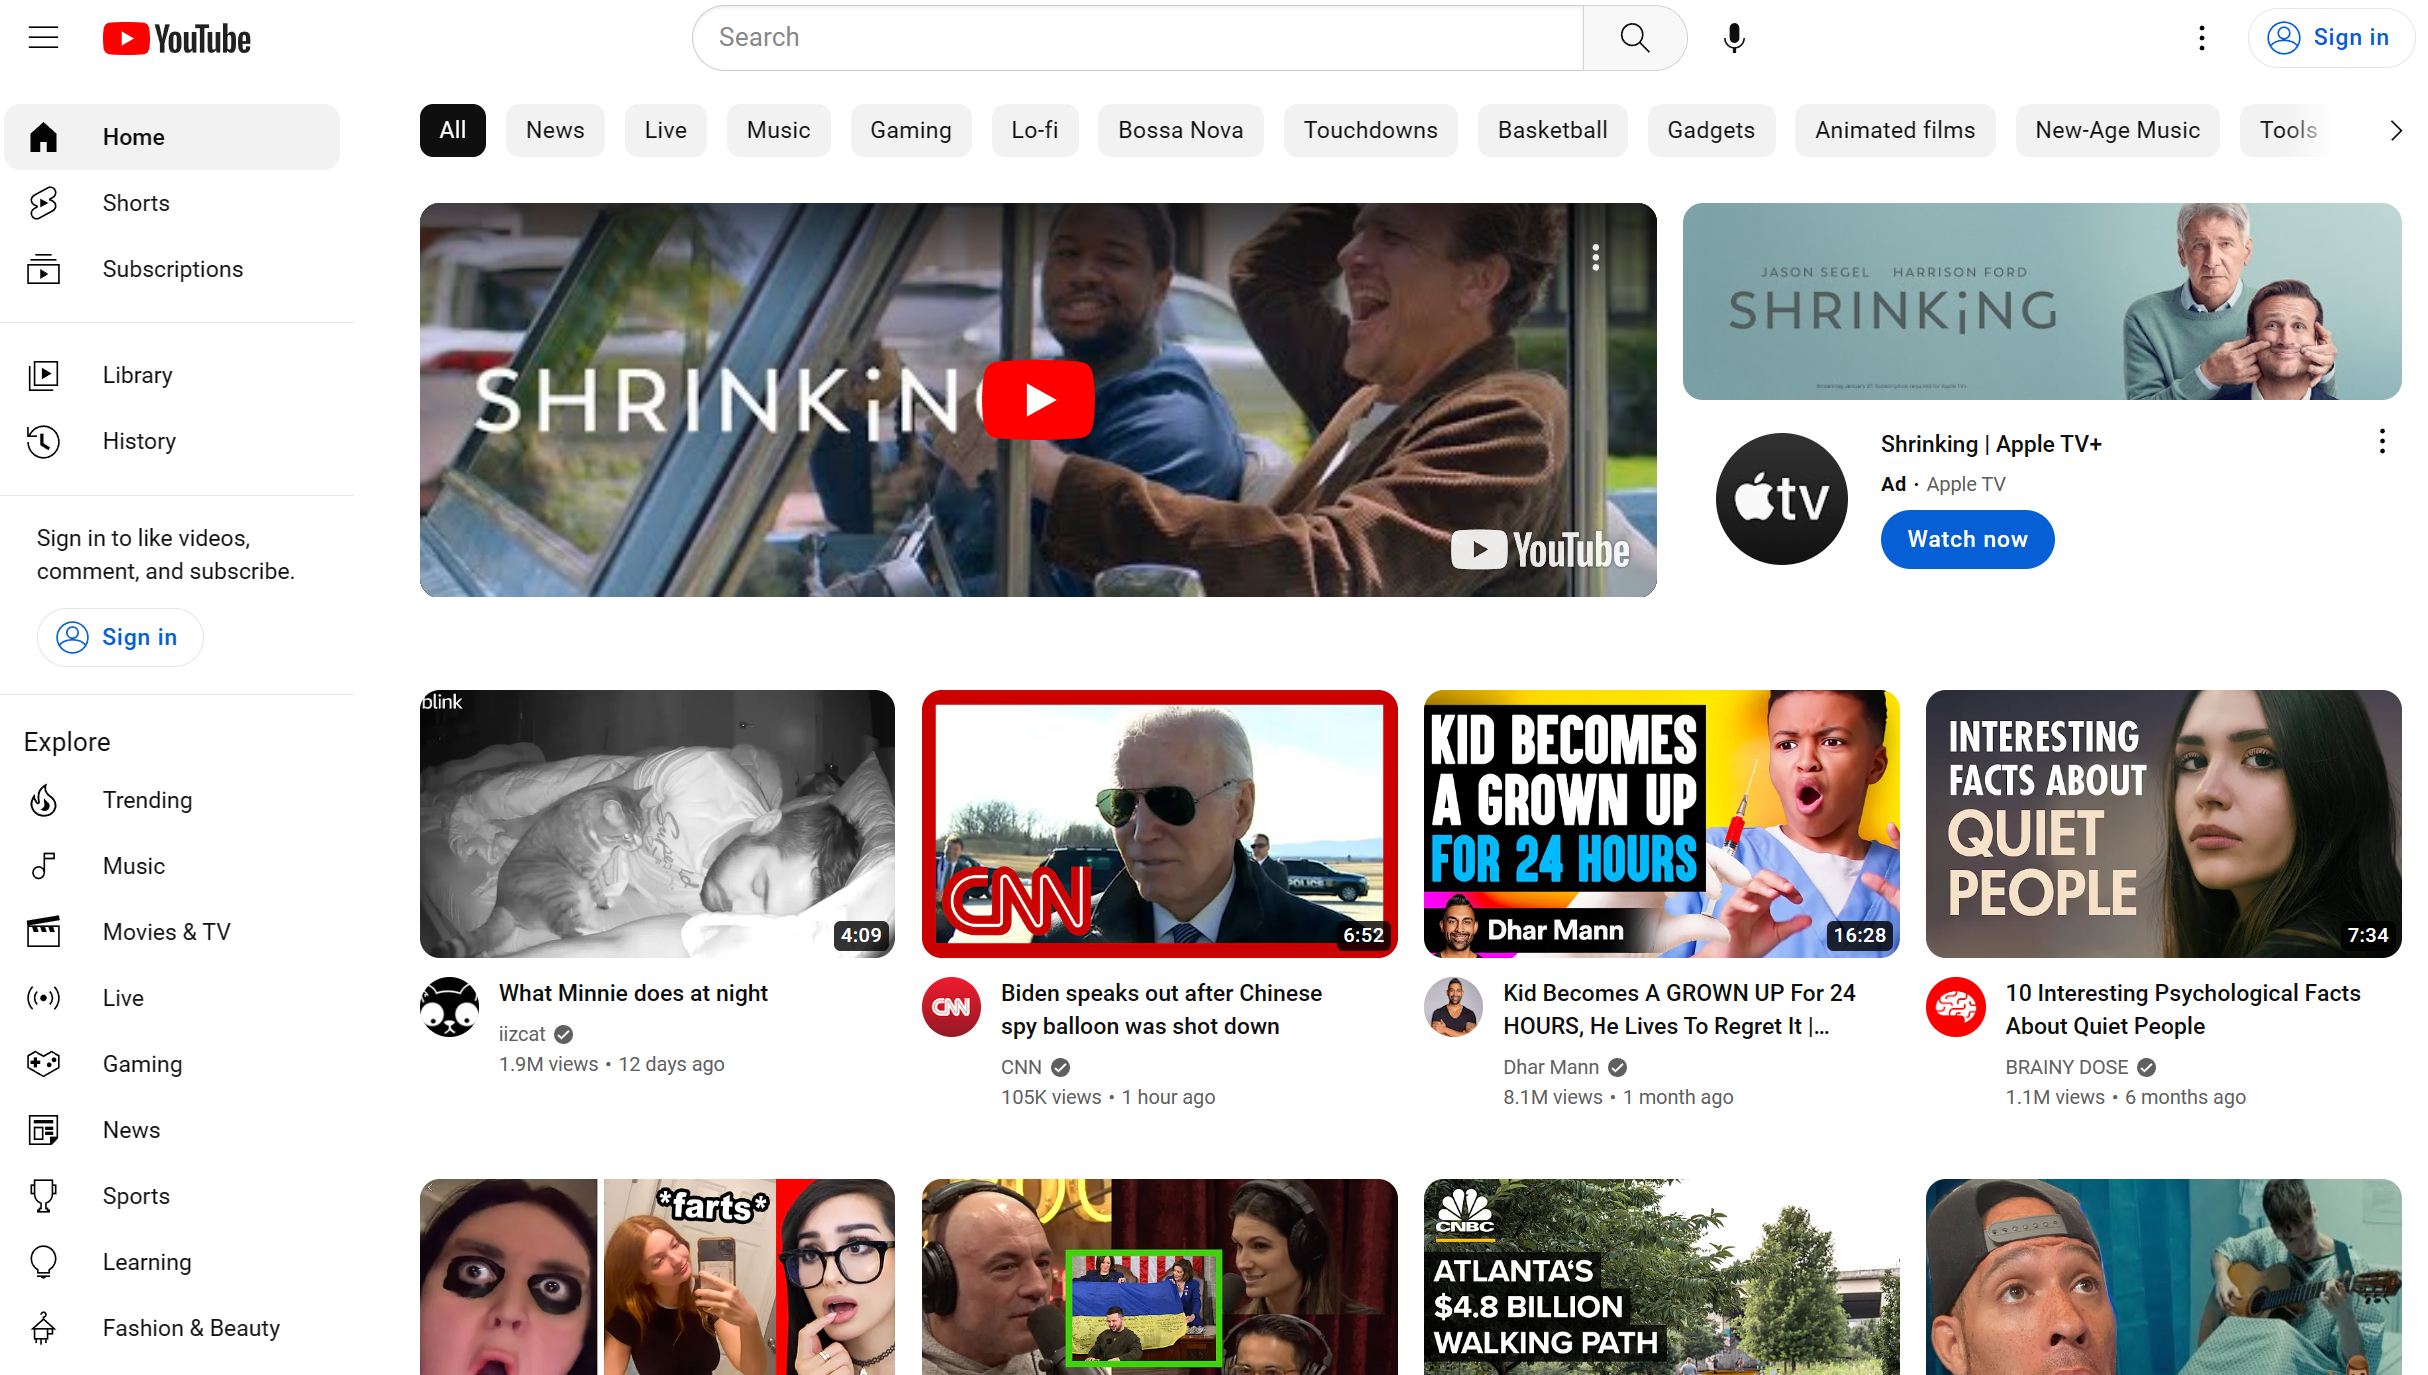Open Shorts icon in sidebar
The image size is (2428, 1375).
[x=43, y=203]
